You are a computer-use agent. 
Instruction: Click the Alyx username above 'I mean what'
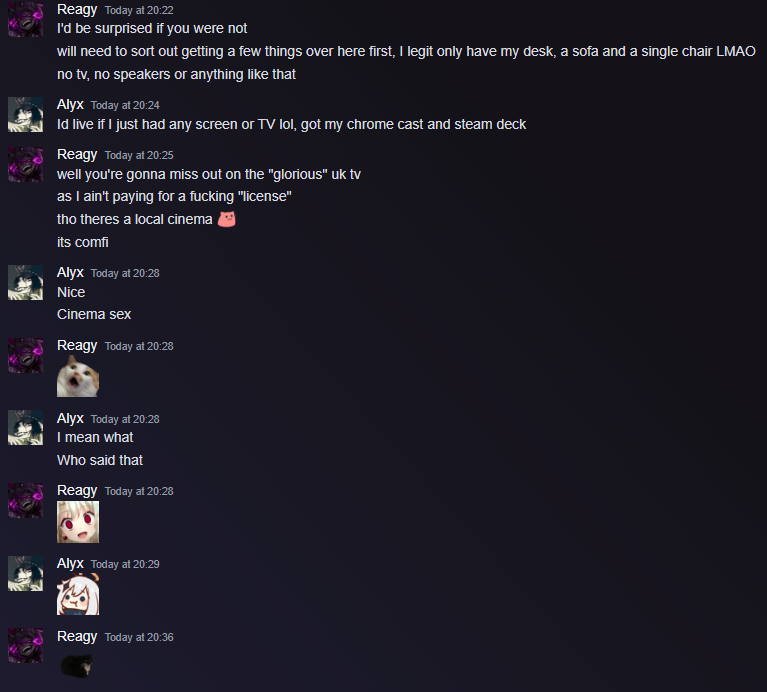(x=70, y=419)
